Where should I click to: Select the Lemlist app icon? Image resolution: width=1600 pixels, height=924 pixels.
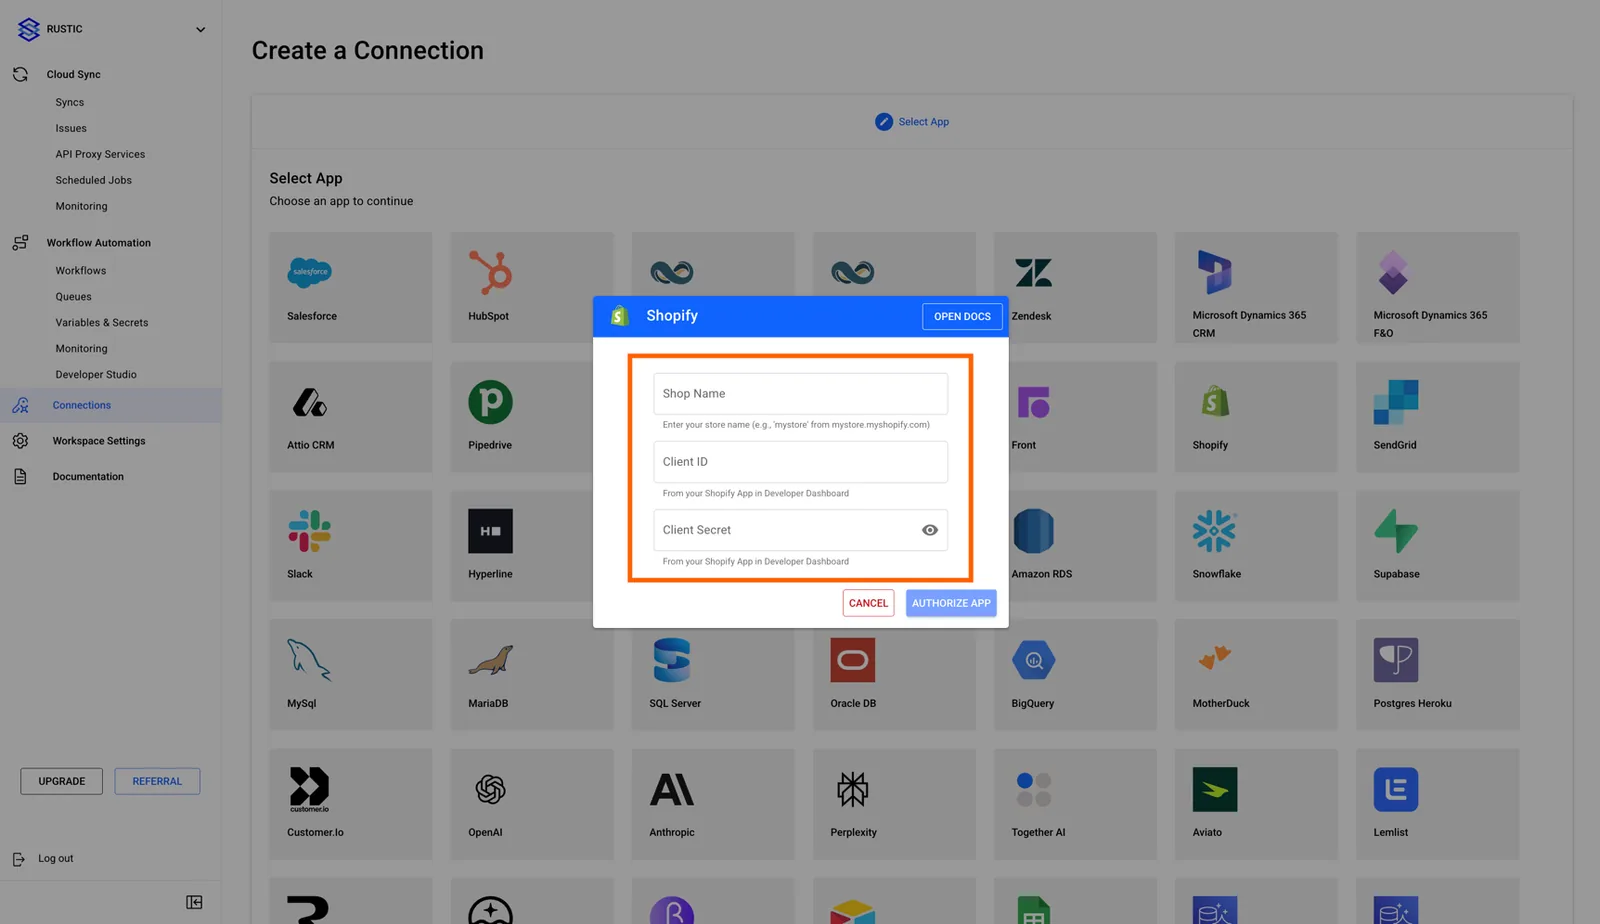pyautogui.click(x=1395, y=789)
